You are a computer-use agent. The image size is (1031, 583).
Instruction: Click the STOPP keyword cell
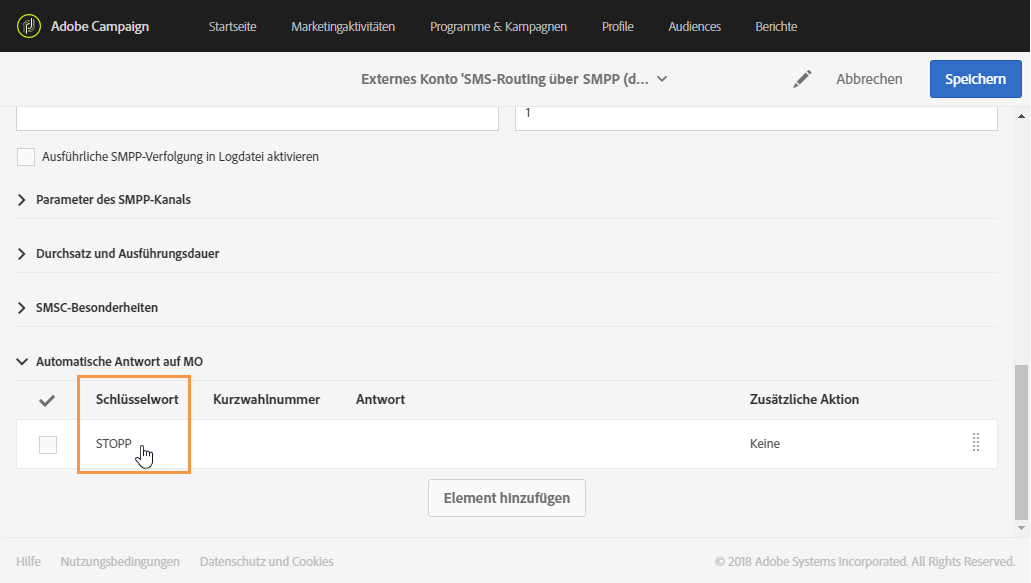114,444
